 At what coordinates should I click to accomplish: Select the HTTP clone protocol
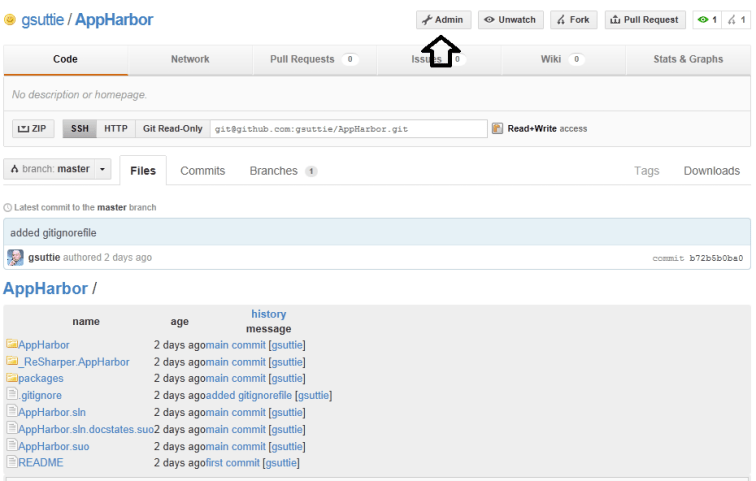116,129
